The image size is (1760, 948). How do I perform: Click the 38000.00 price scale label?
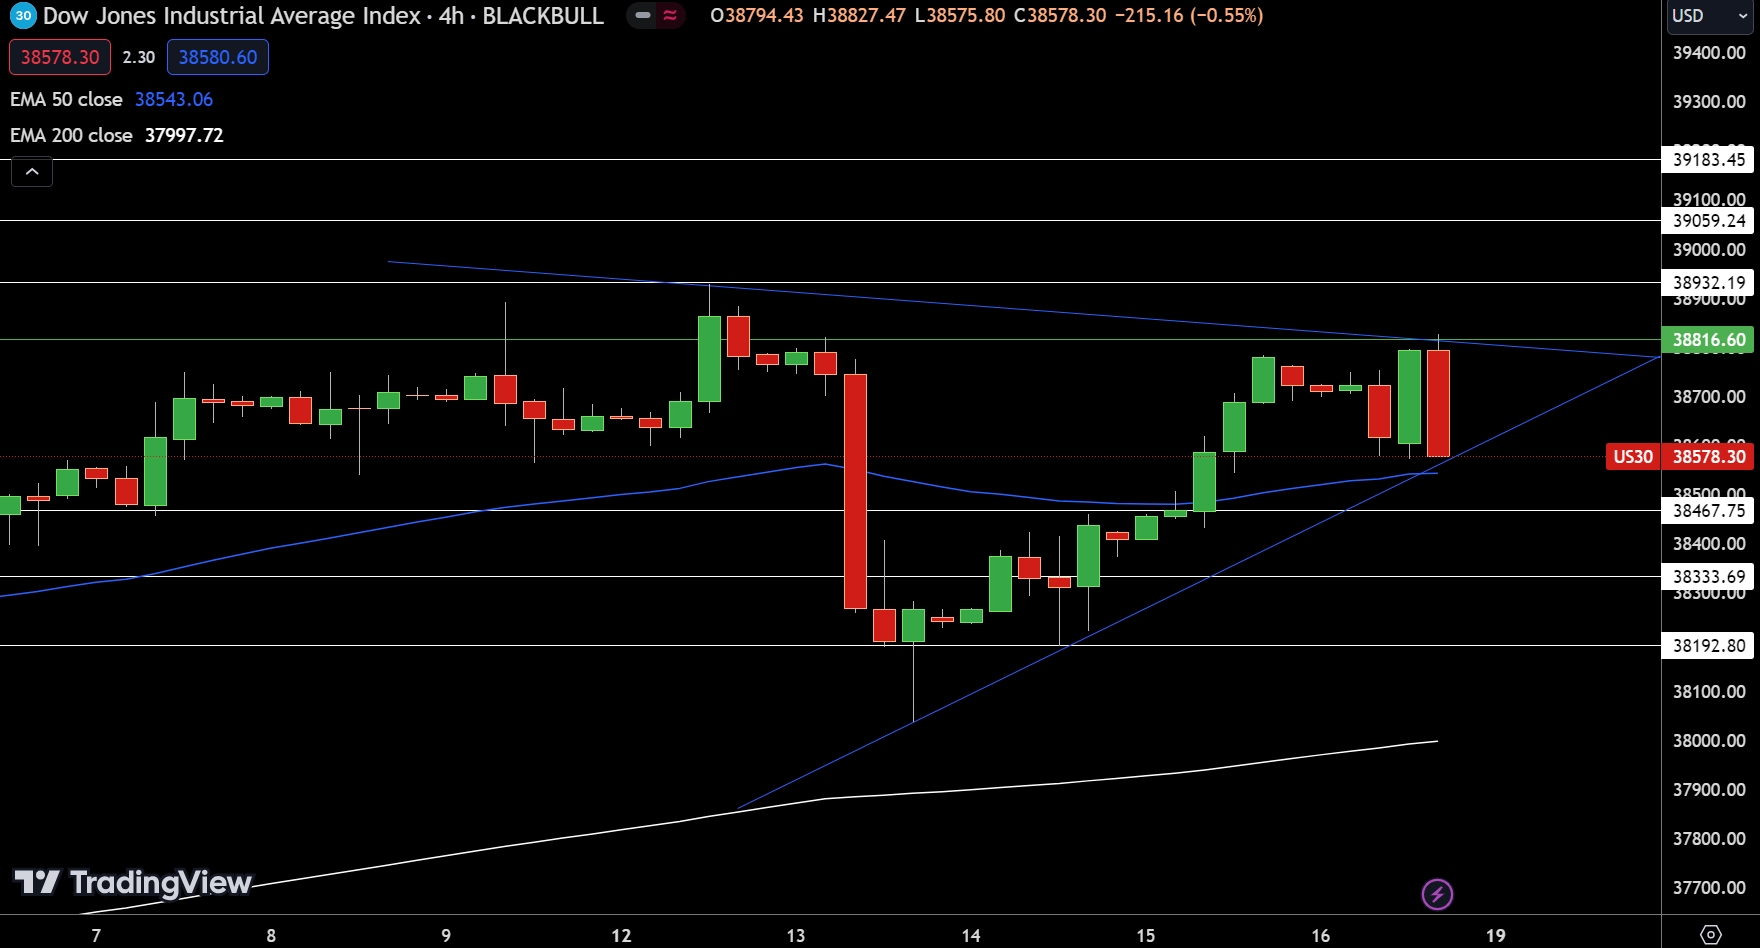[x=1709, y=741]
